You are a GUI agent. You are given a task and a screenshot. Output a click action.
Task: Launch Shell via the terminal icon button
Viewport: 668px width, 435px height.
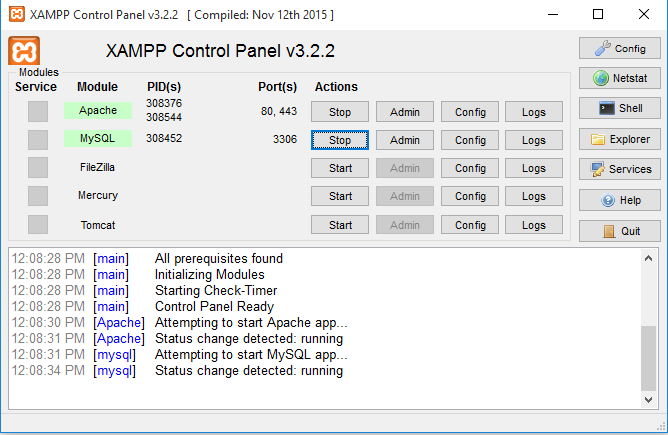619,108
